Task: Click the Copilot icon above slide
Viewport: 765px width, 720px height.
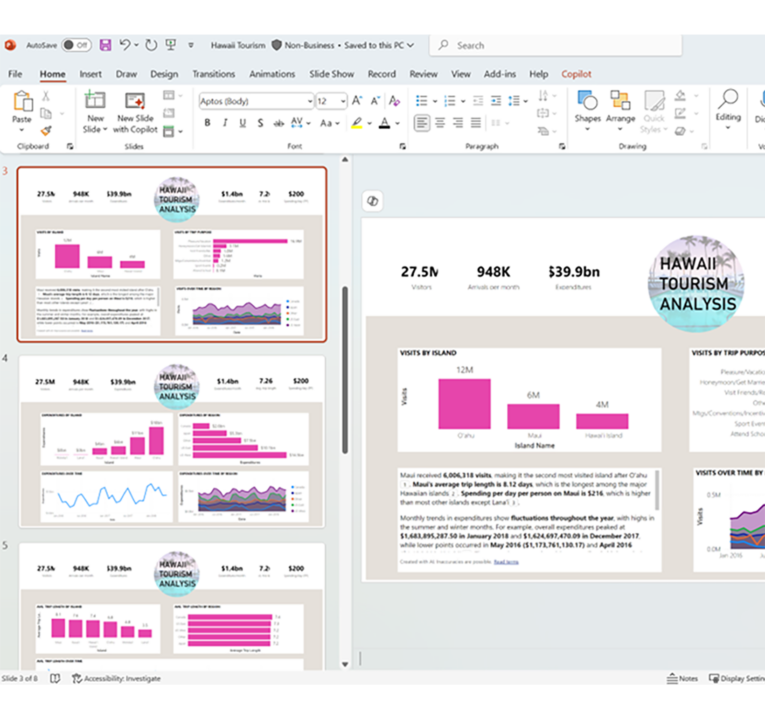Action: (373, 201)
